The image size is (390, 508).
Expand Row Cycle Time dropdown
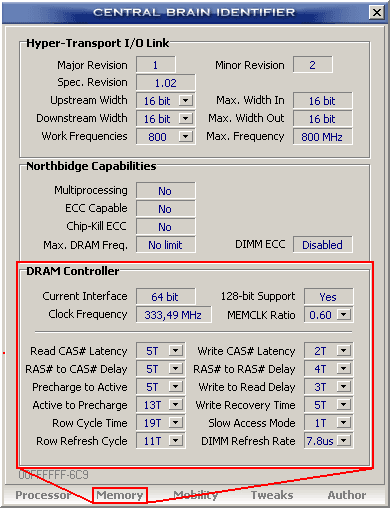[176, 423]
